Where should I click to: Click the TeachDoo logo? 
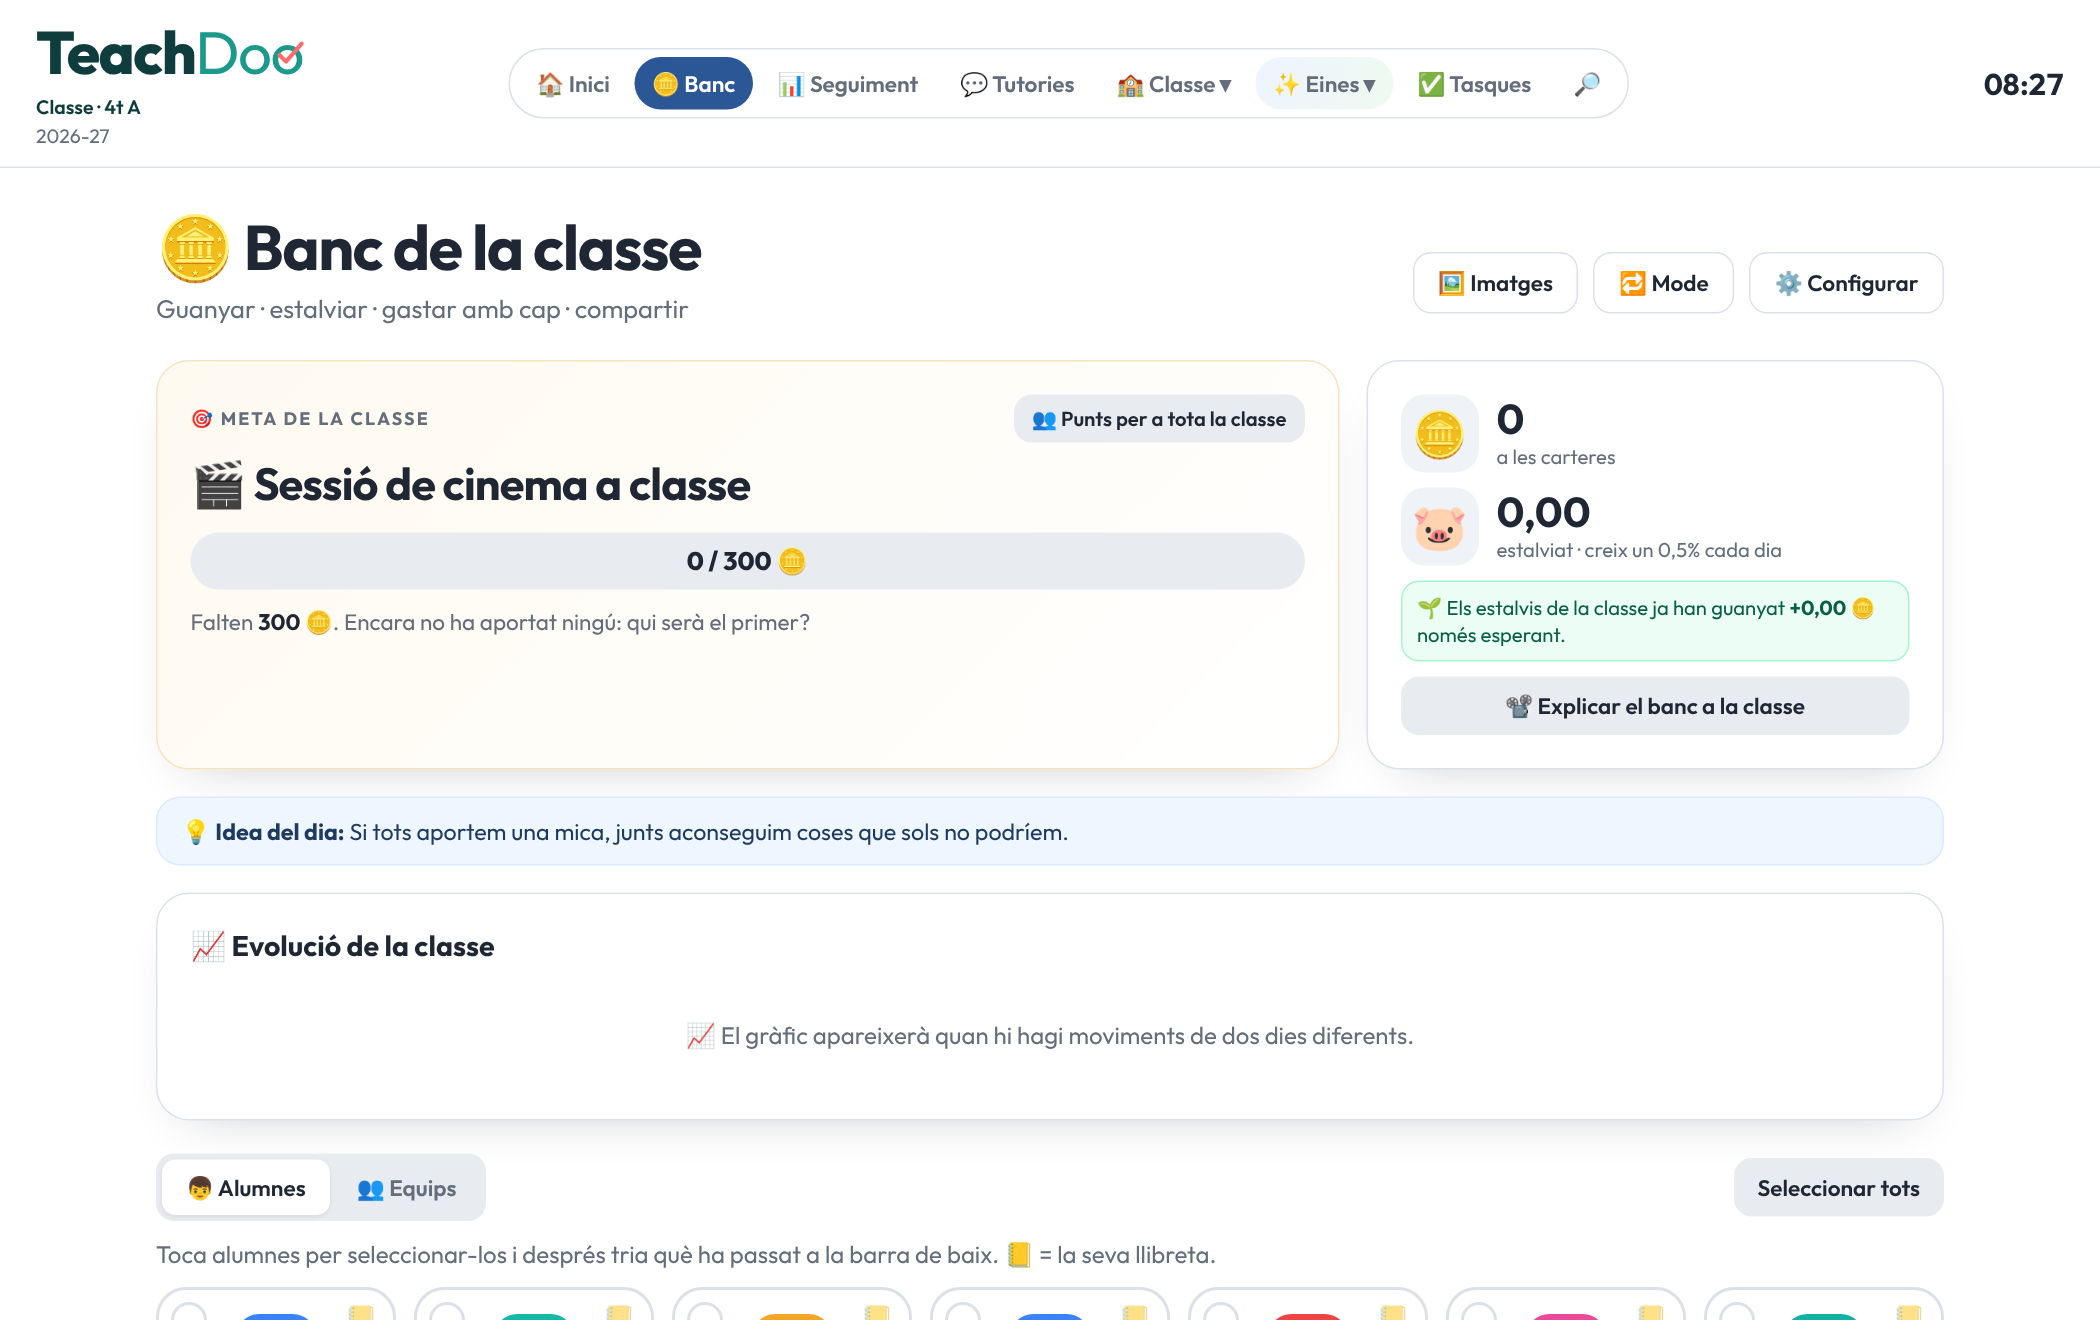click(170, 55)
